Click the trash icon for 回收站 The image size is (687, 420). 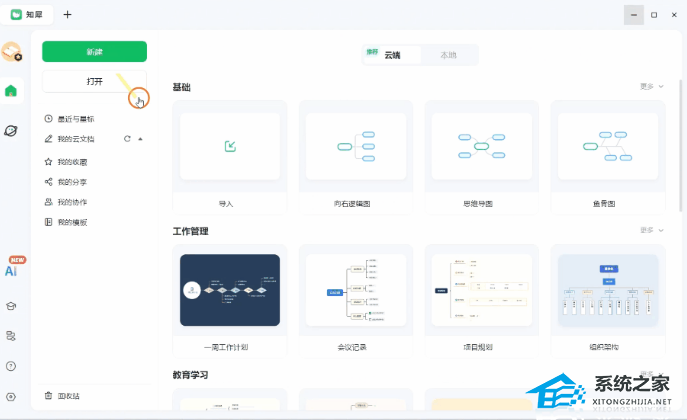pos(49,396)
